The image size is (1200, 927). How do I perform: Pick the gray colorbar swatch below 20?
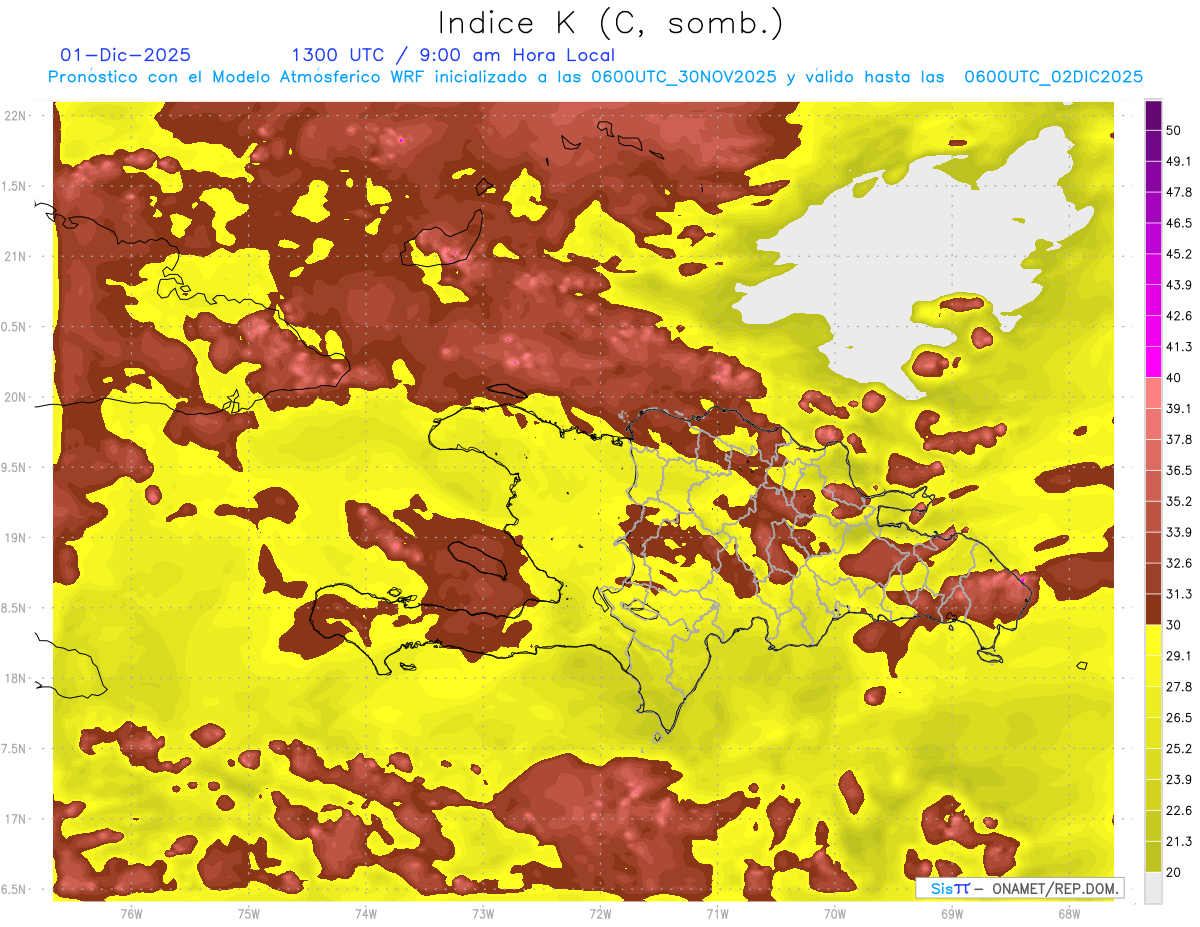(1153, 888)
